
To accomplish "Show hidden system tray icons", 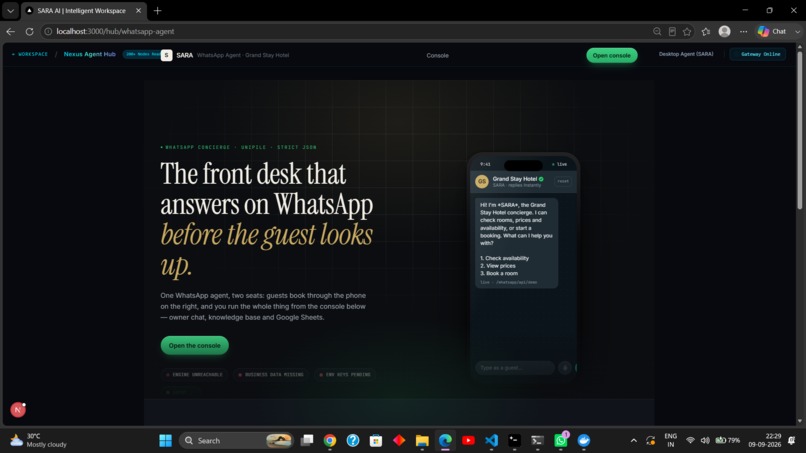I will click(634, 441).
